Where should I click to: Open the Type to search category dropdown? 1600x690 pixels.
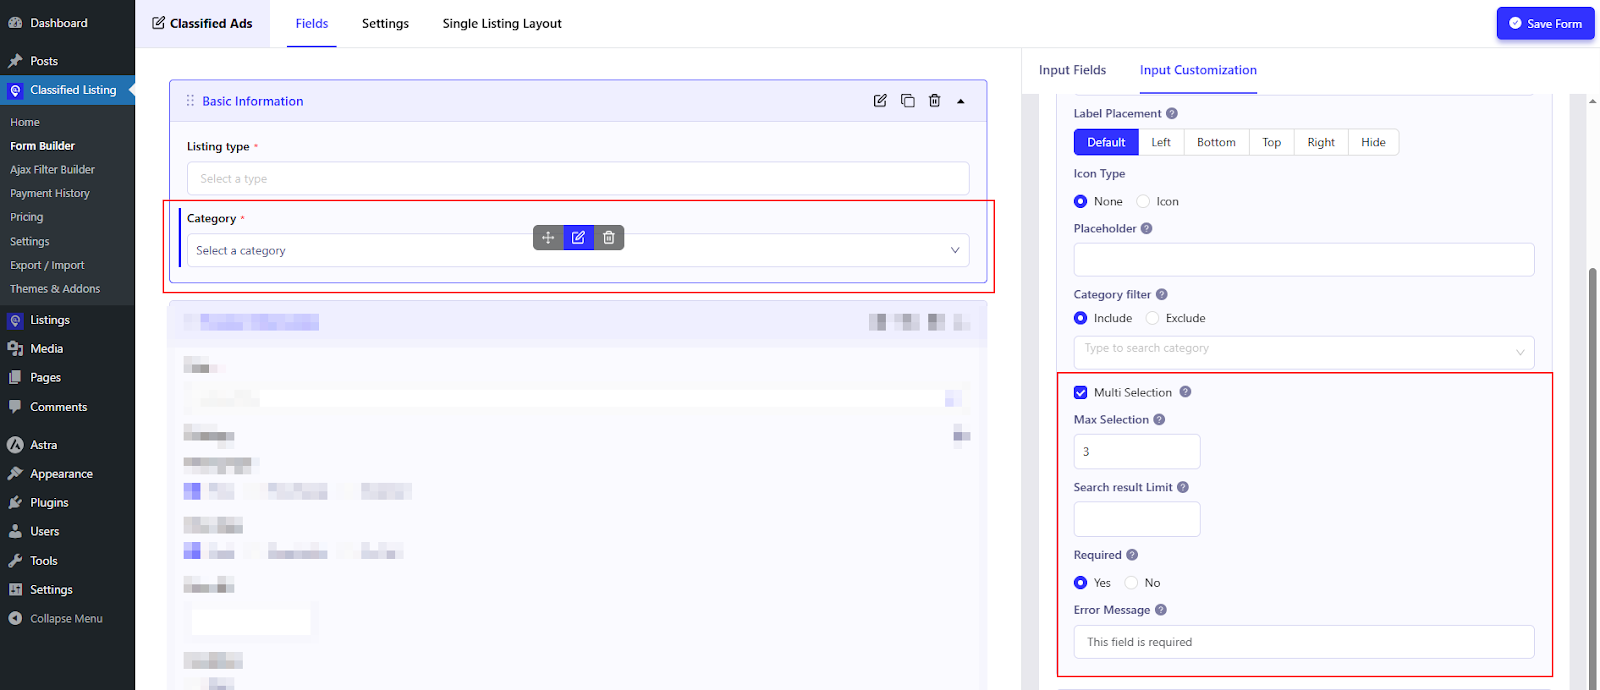pos(1304,352)
